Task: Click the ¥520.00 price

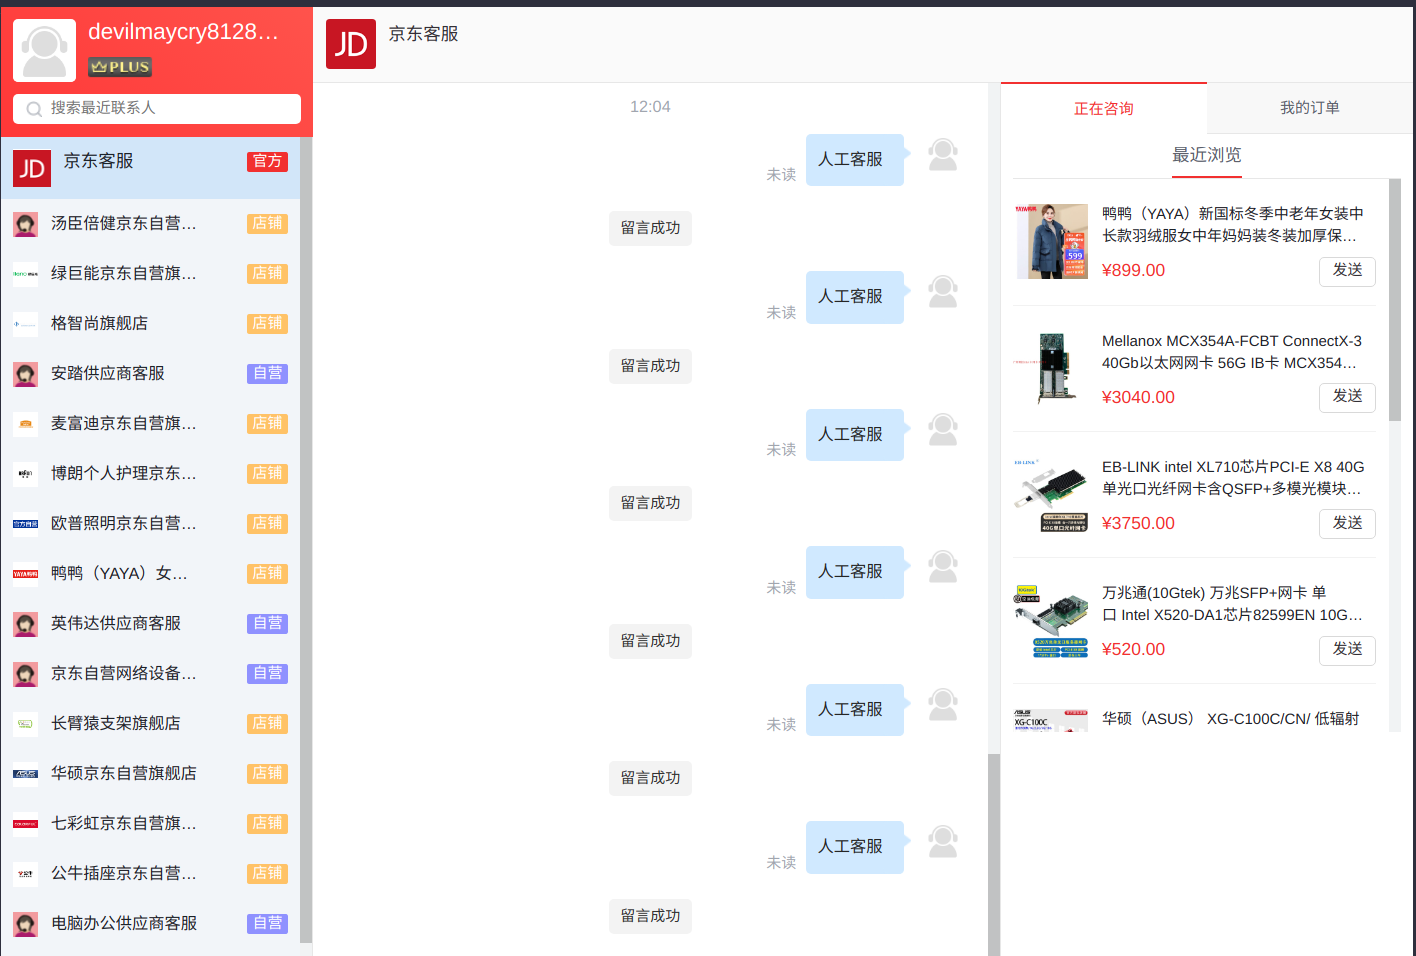Action: (1133, 650)
